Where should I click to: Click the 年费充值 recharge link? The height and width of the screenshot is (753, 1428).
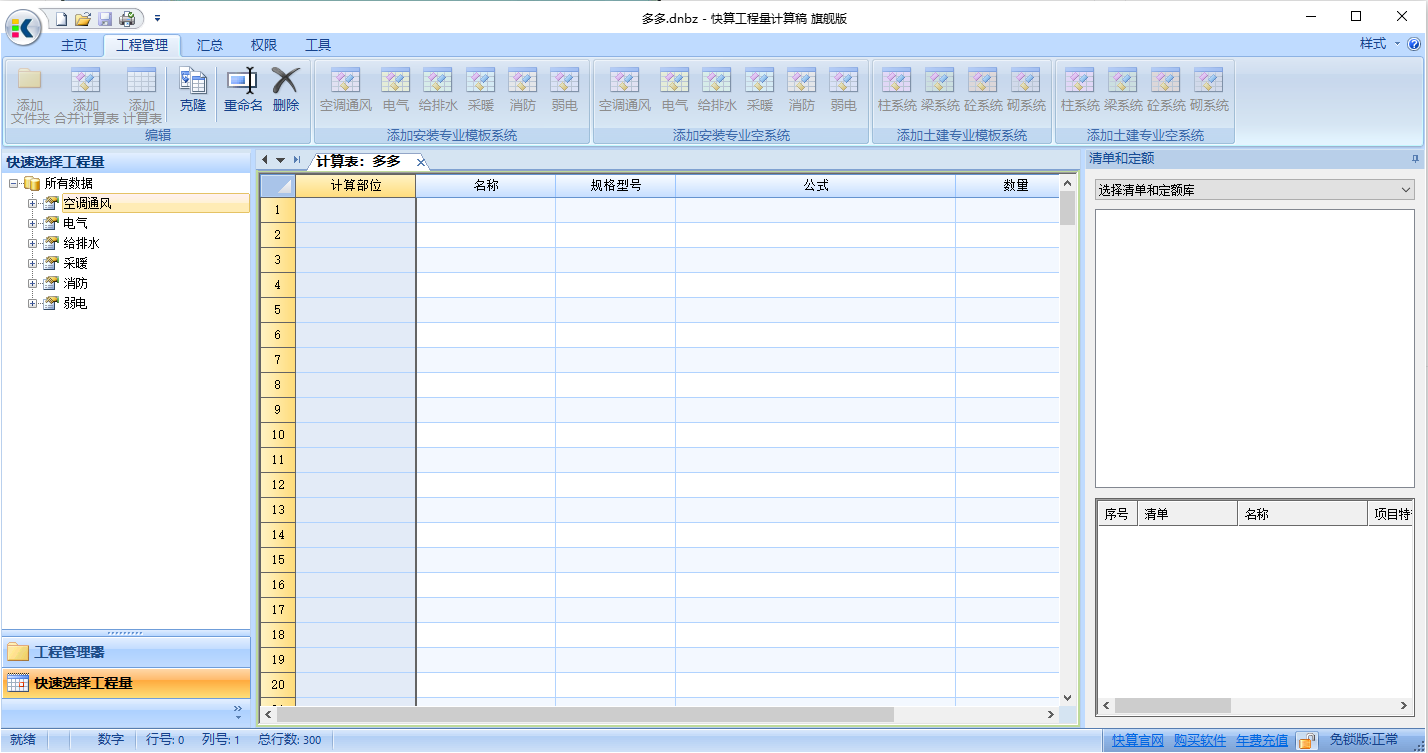[1261, 740]
